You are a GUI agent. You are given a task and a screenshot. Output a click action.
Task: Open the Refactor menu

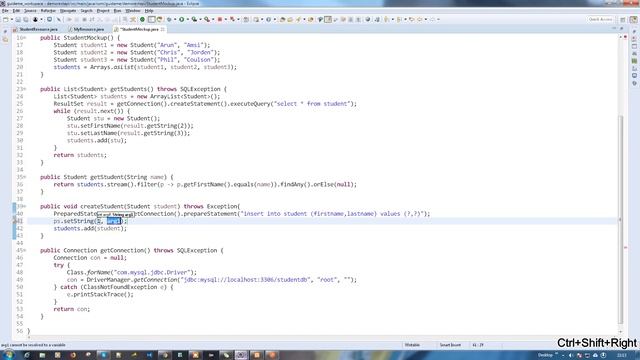(x=48, y=11)
